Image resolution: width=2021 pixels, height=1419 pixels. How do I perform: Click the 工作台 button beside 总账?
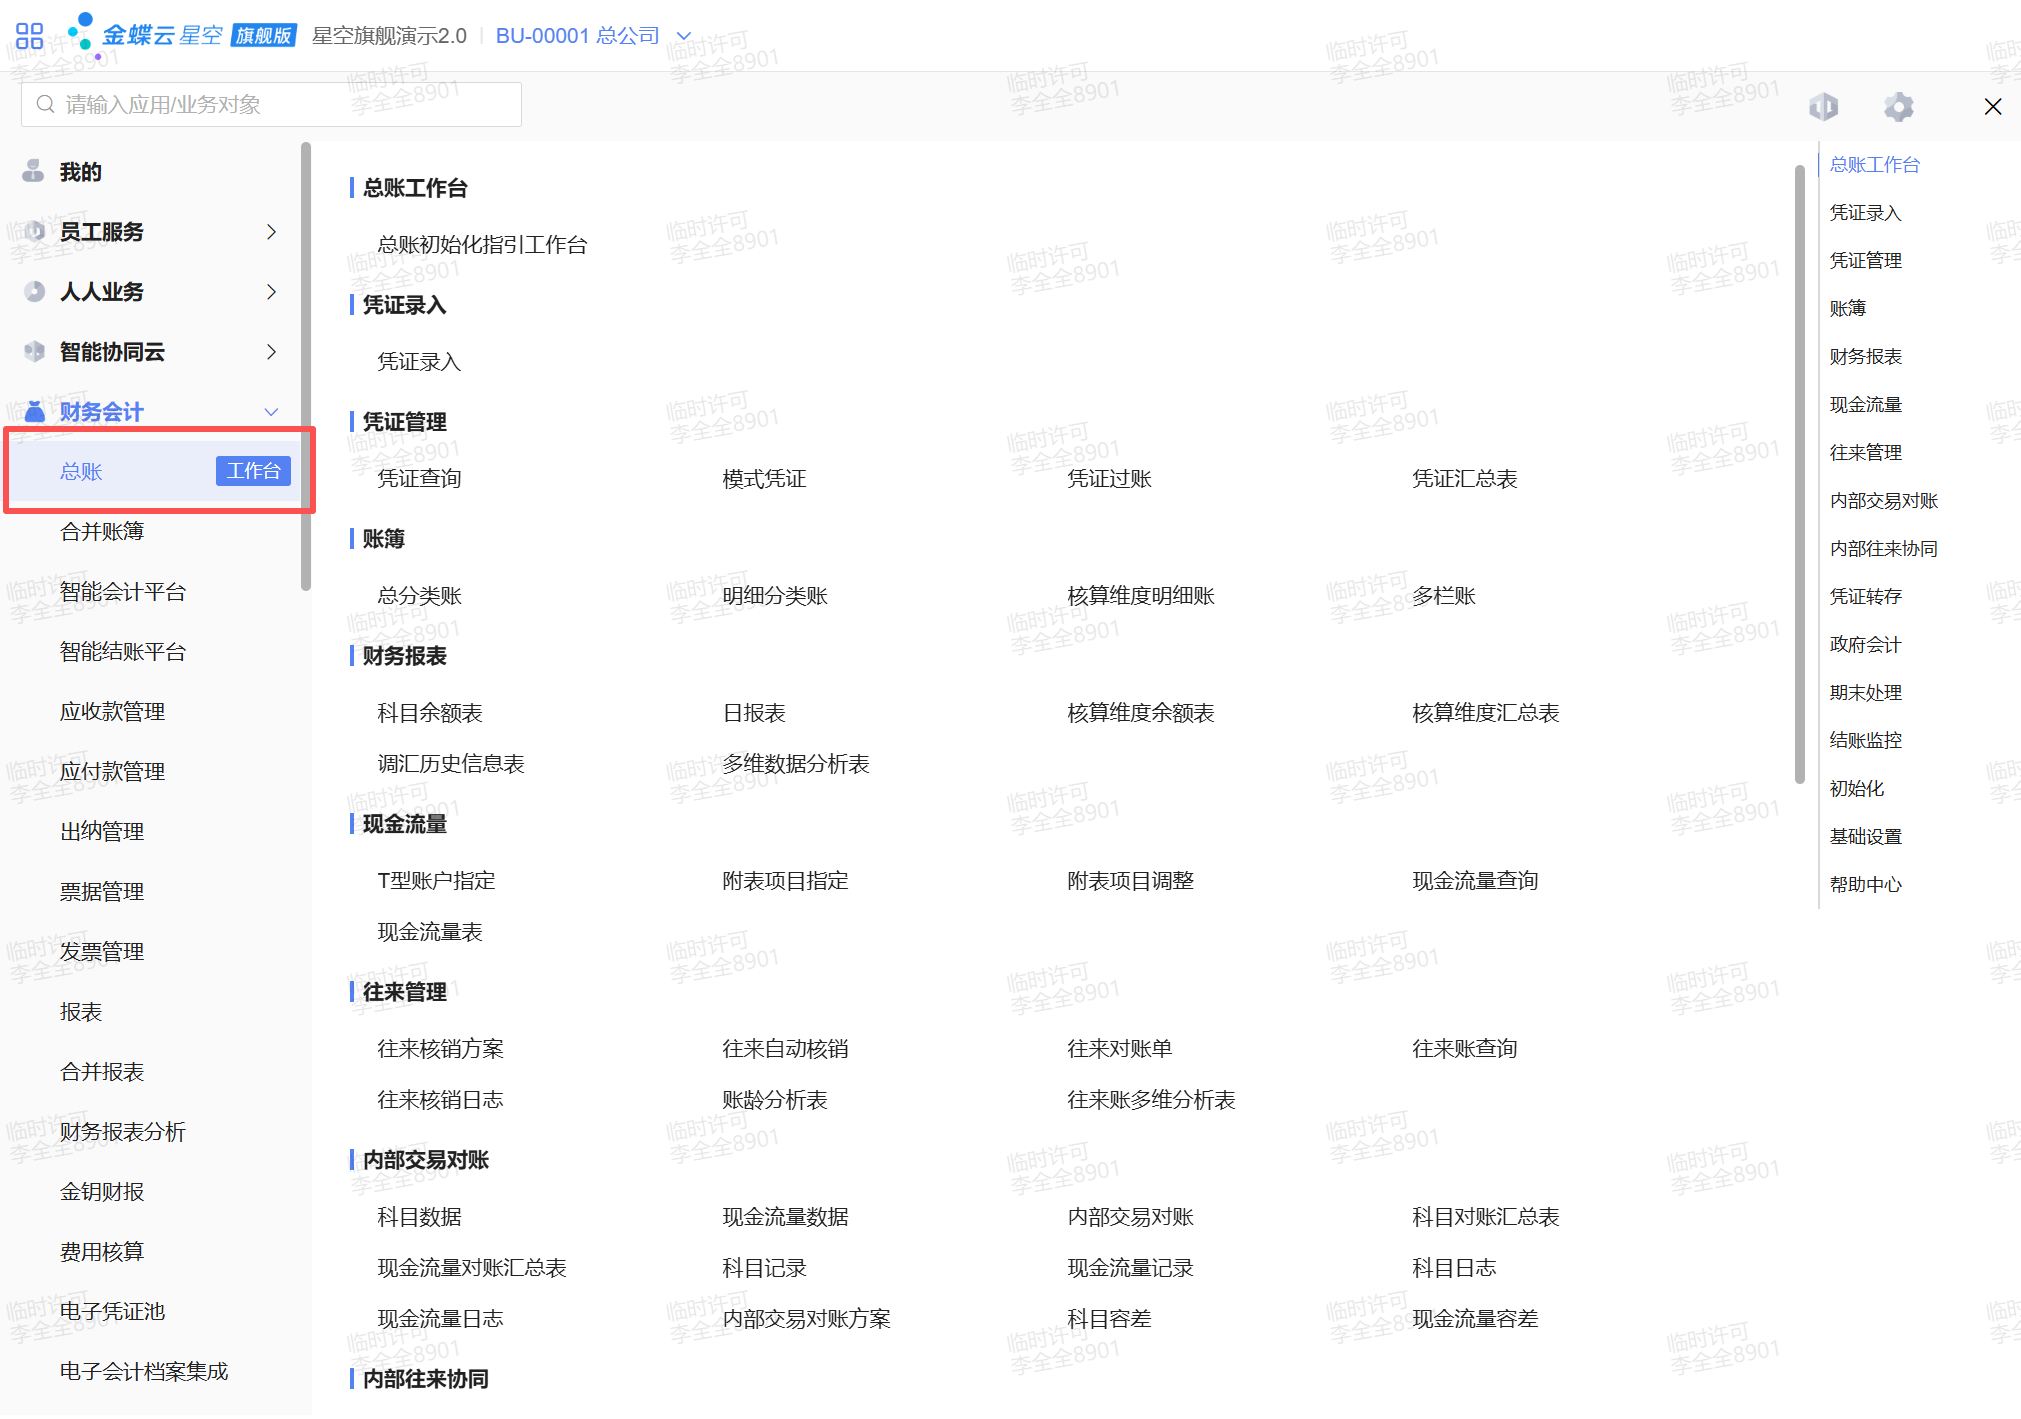[253, 471]
